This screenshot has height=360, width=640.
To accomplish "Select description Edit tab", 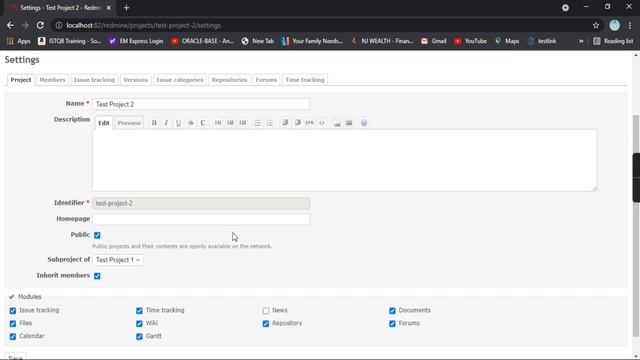I will [104, 123].
